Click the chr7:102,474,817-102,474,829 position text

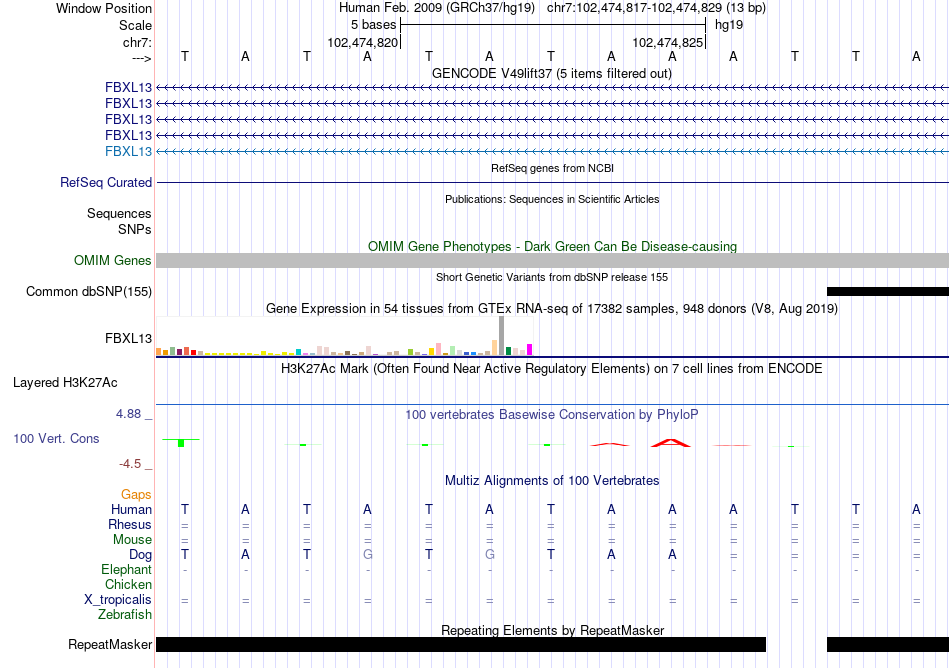pyautogui.click(x=656, y=8)
